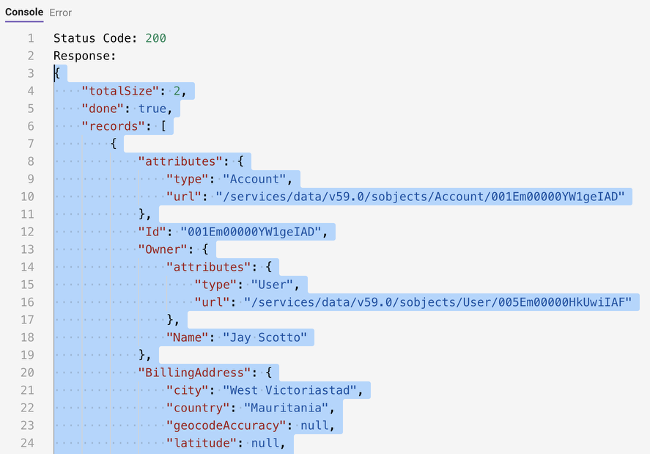The height and width of the screenshot is (454, 650).
Task: Click the "country" key
Action: coord(198,408)
